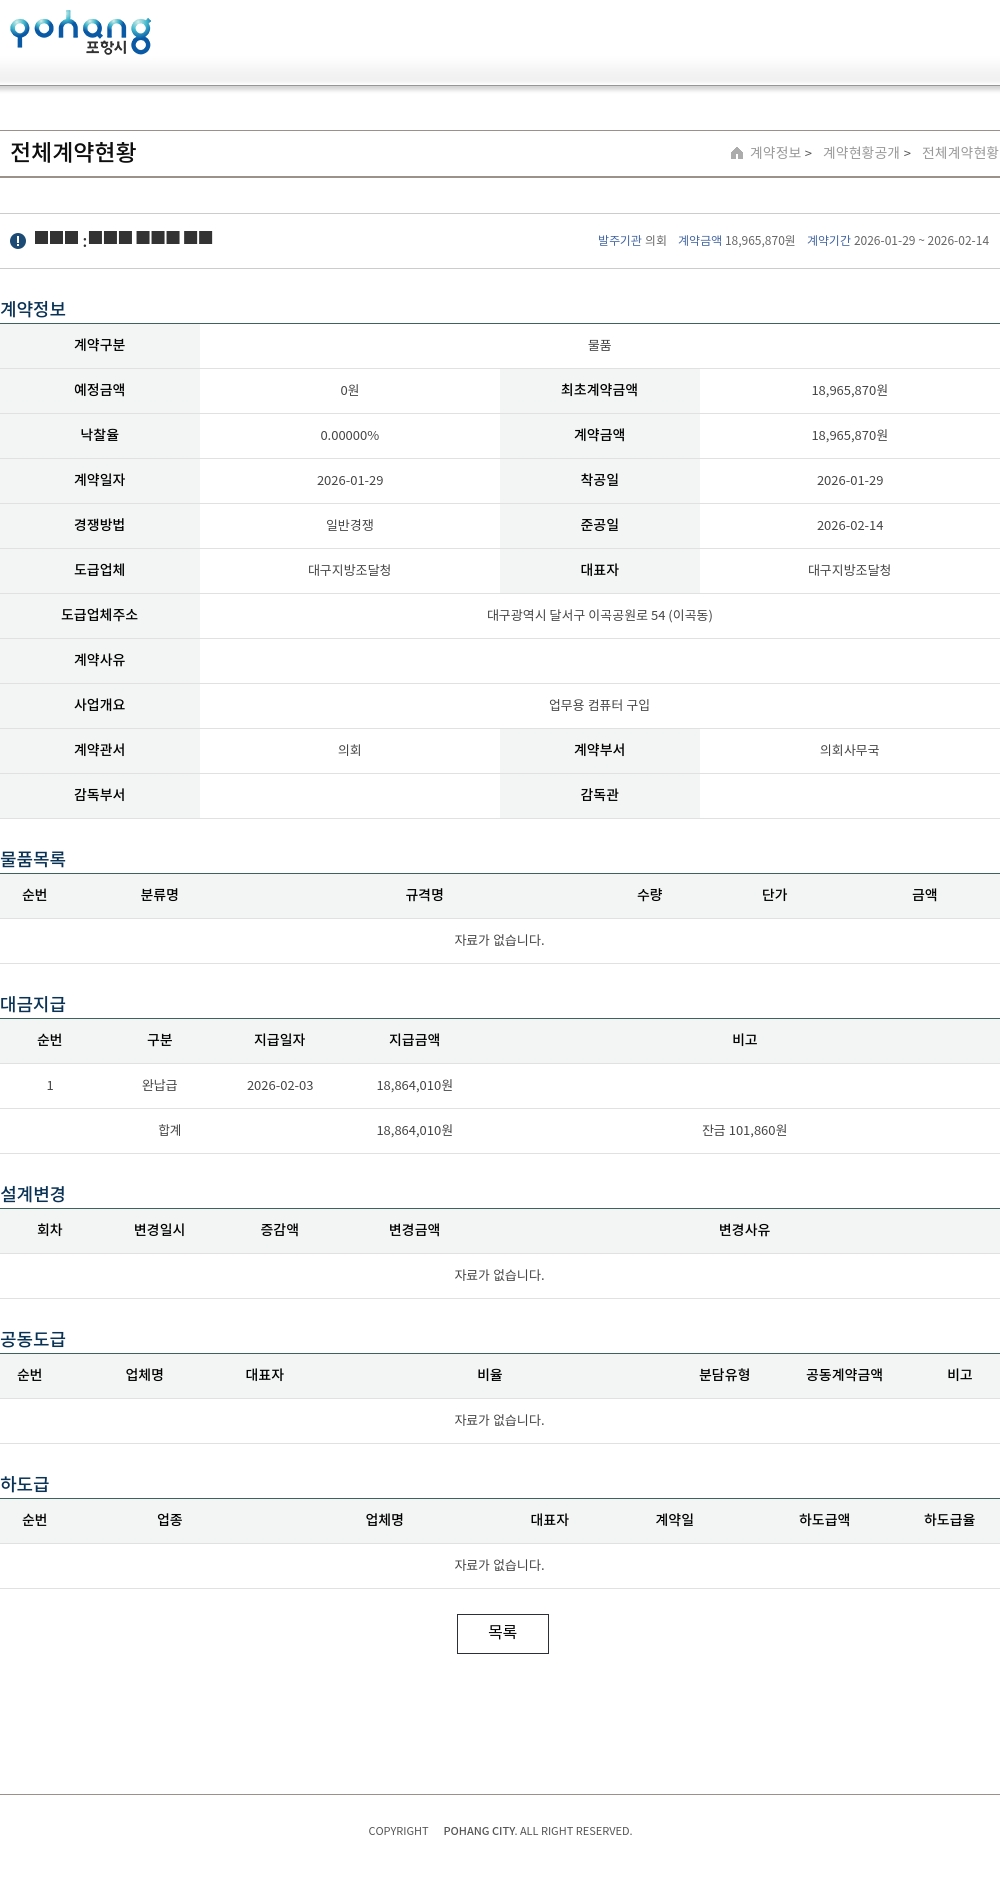This screenshot has height=1895, width=1000.
Task: Select the 전체계약현황 breadcrumb item
Action: [x=960, y=153]
